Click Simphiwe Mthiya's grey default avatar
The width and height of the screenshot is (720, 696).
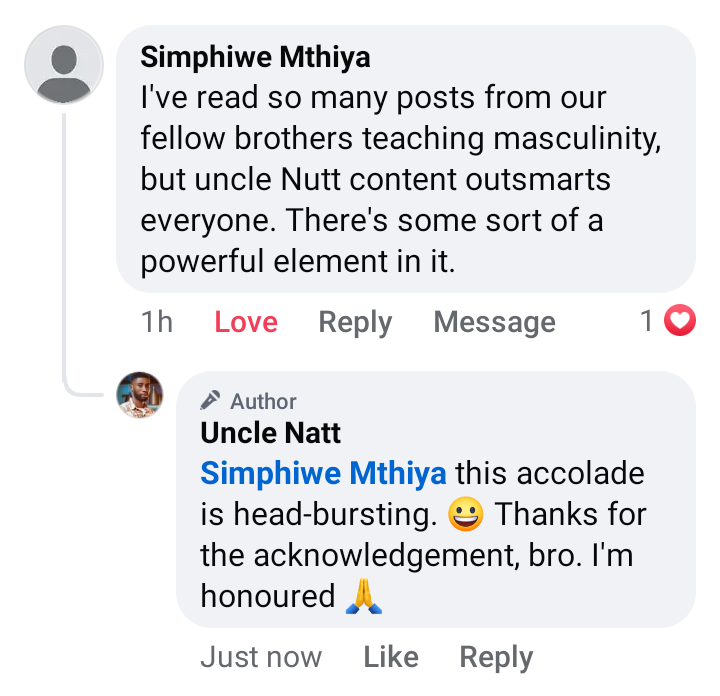coord(64,66)
